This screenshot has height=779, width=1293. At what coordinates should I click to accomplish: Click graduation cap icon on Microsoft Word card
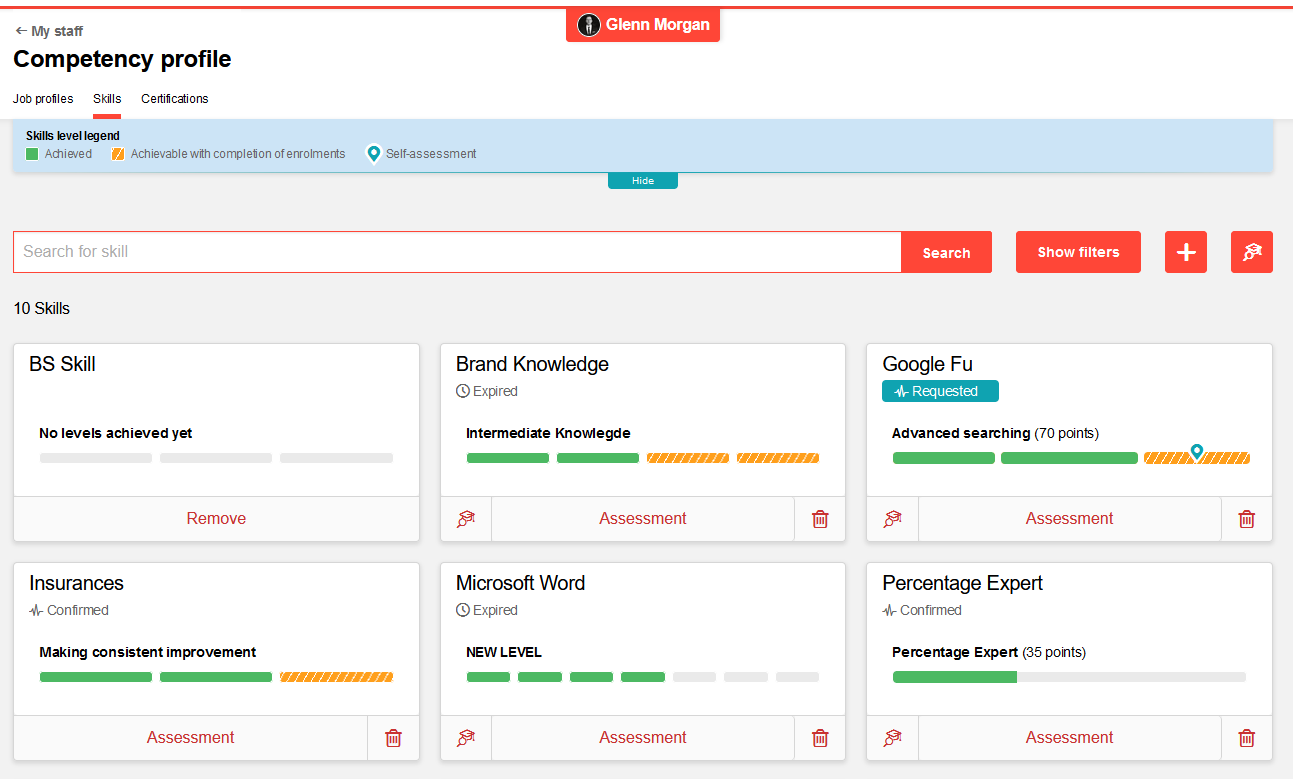click(x=466, y=738)
